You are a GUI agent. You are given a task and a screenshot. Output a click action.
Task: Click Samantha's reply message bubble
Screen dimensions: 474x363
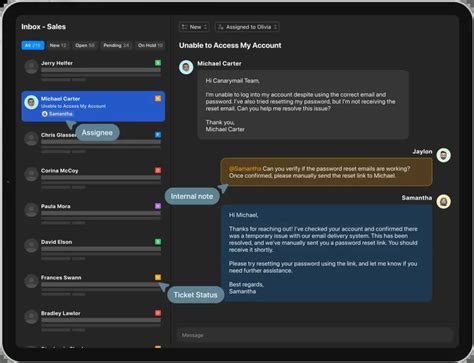(x=326, y=253)
